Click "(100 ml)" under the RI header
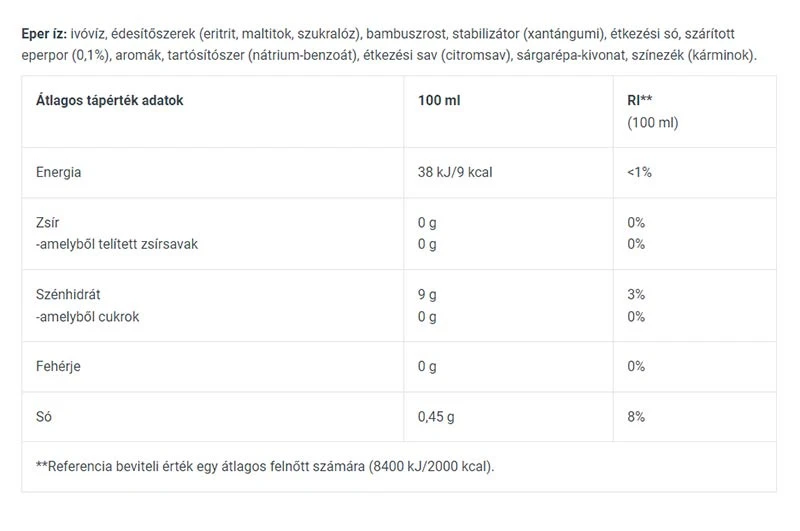800x531 pixels. coord(652,122)
